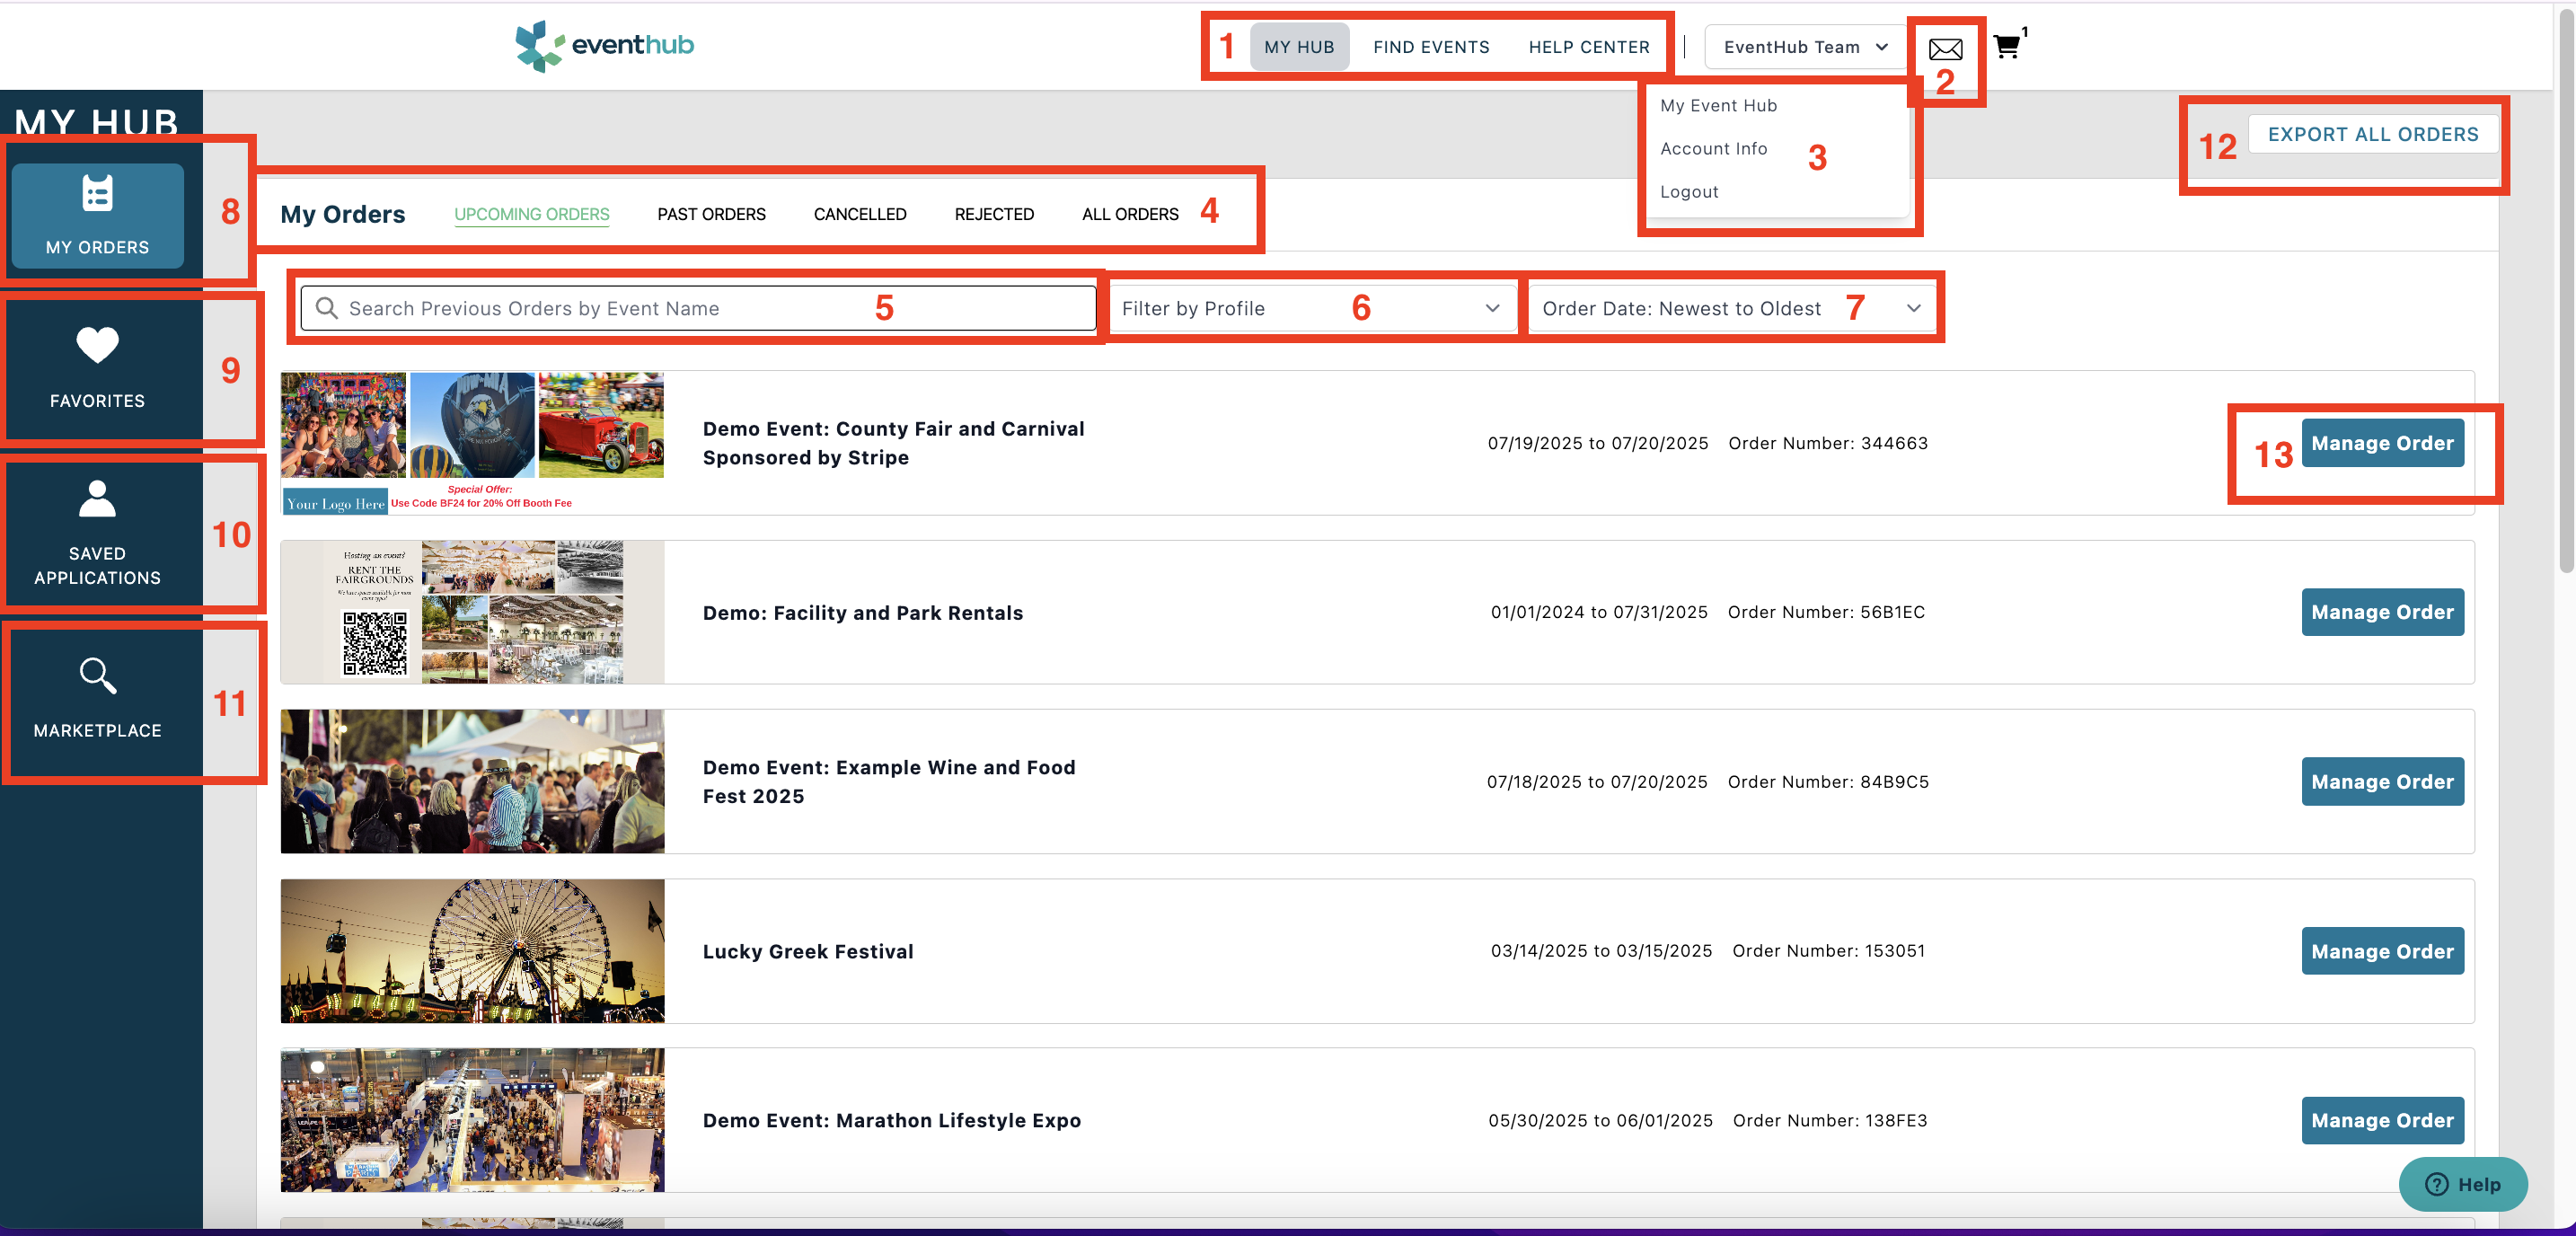Screen dimensions: 2576x1236
Task: Go to MY HUB in top navigation
Action: 1299,47
